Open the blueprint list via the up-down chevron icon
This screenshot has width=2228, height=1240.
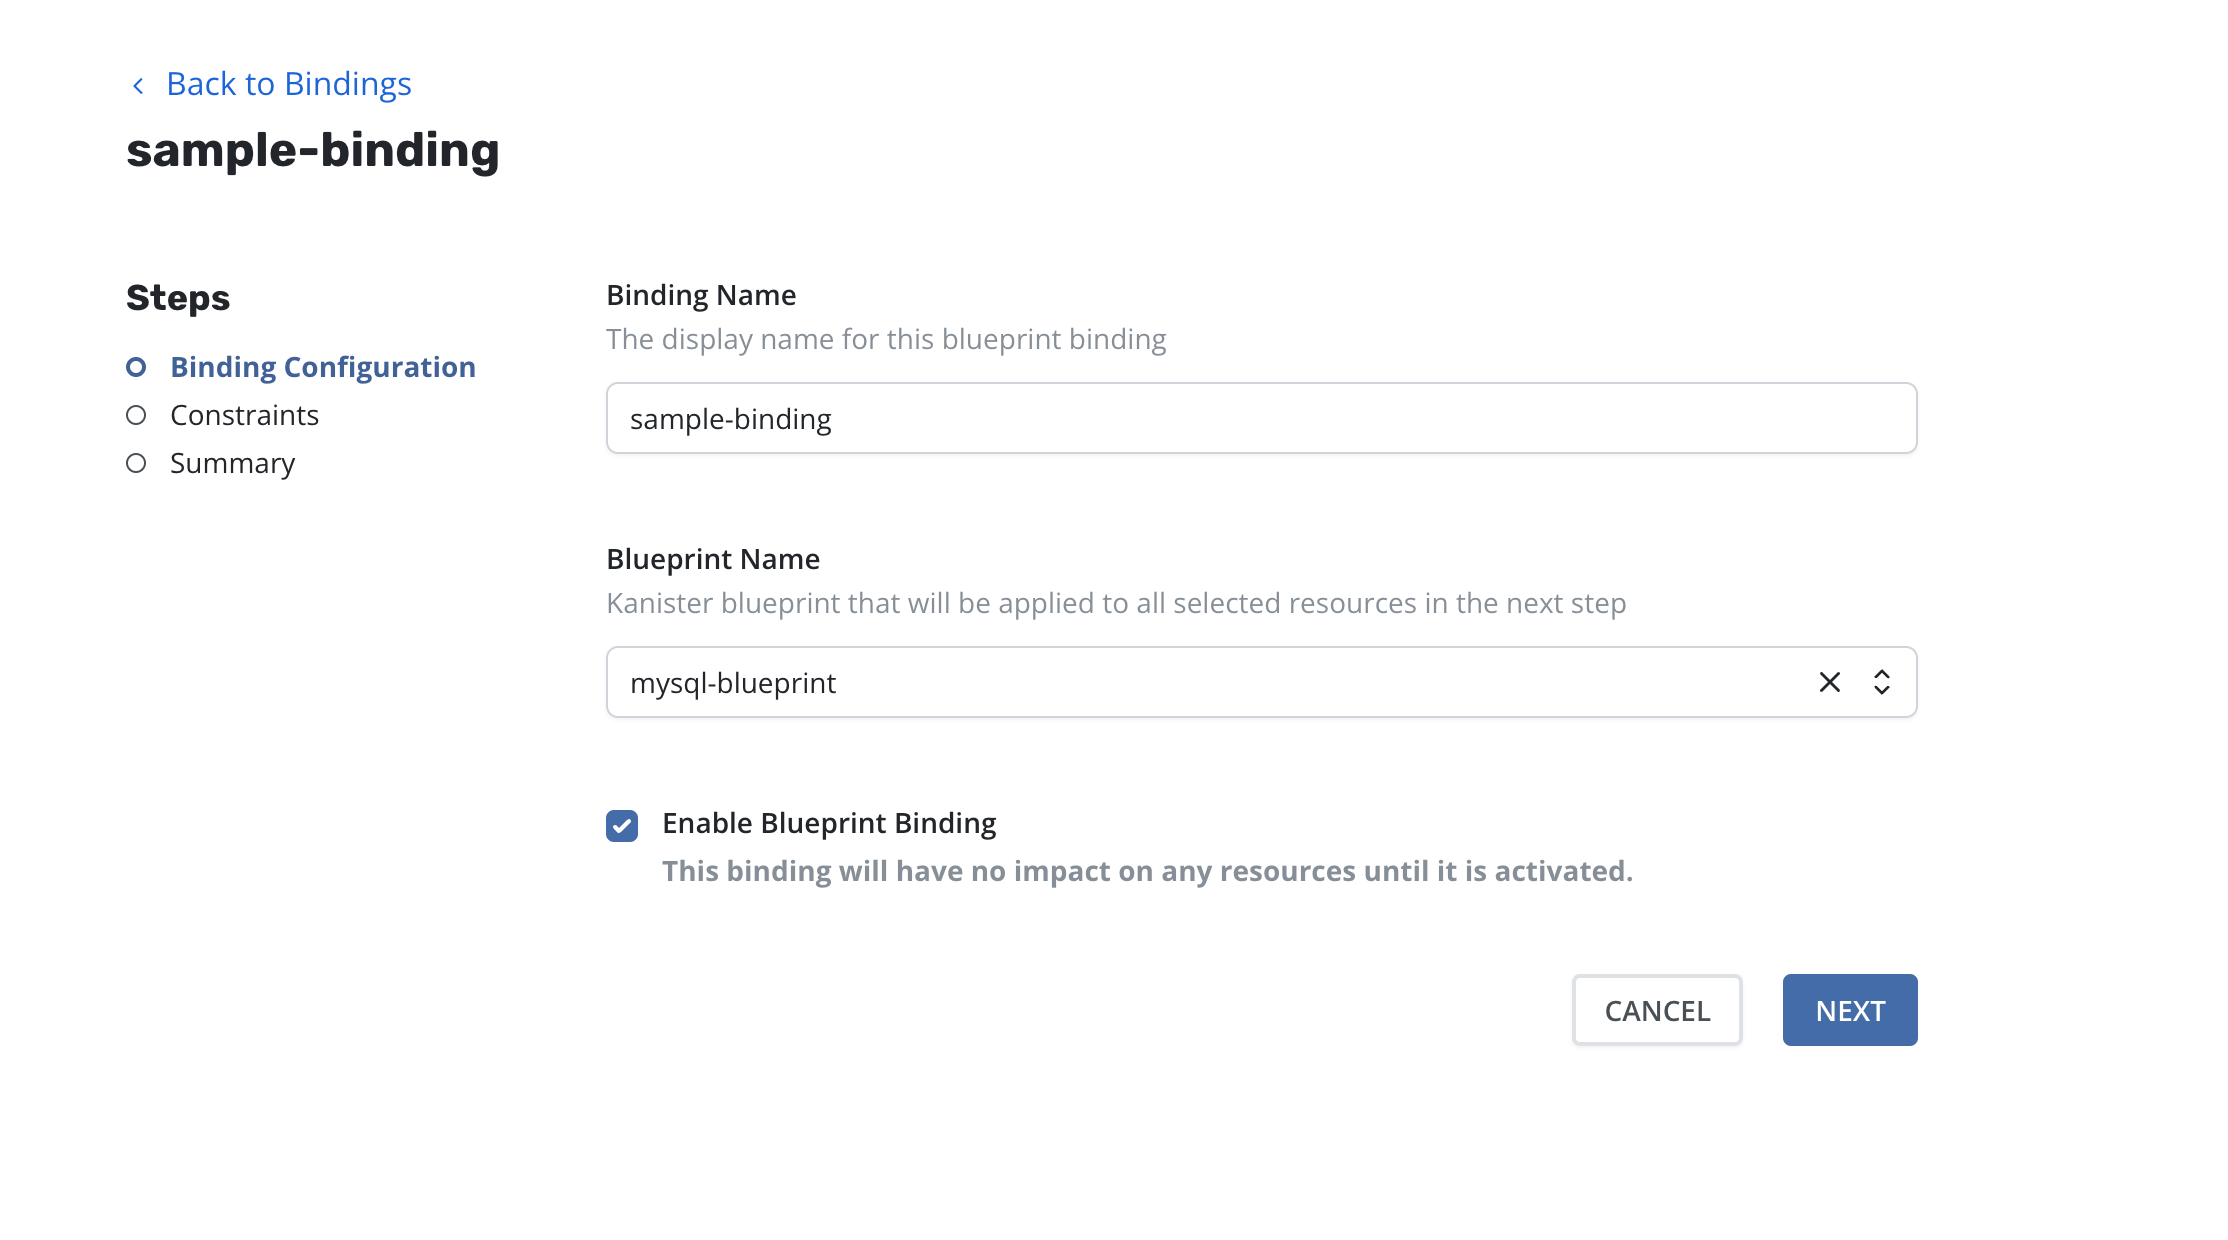tap(1881, 682)
